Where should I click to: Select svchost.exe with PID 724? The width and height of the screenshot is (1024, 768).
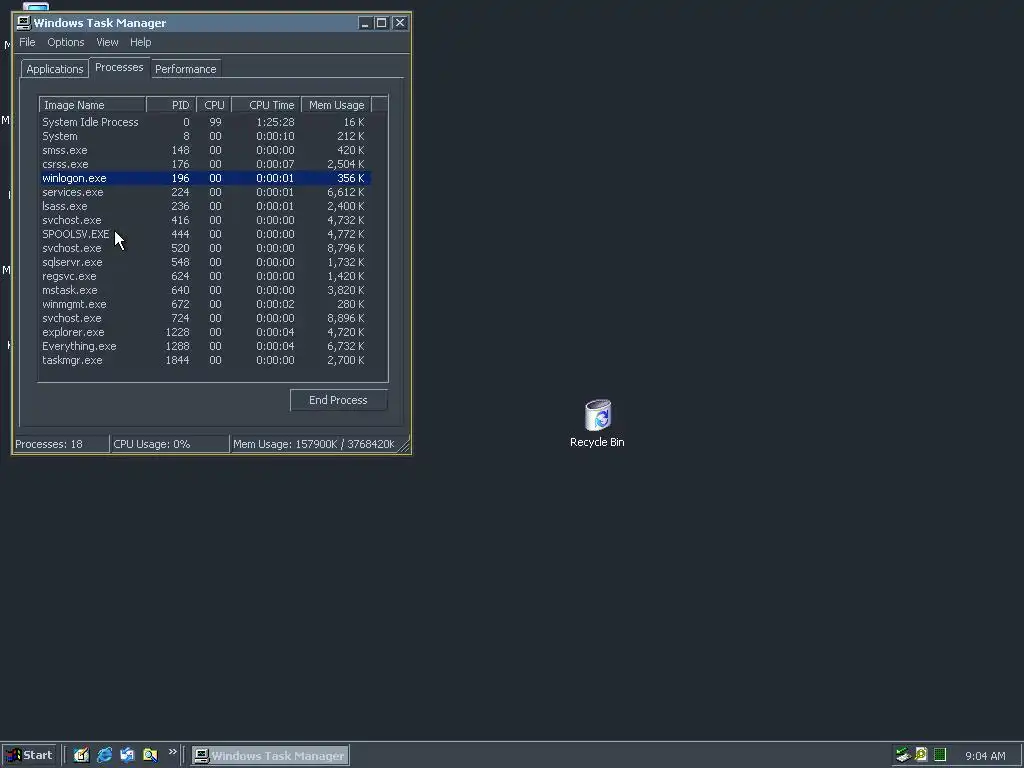coord(205,319)
